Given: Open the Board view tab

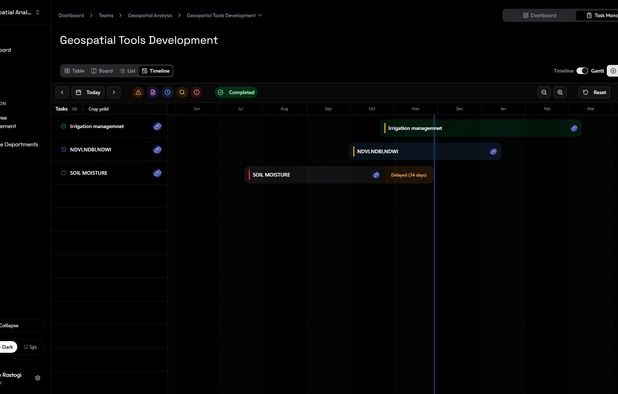Looking at the screenshot, I should pos(102,71).
